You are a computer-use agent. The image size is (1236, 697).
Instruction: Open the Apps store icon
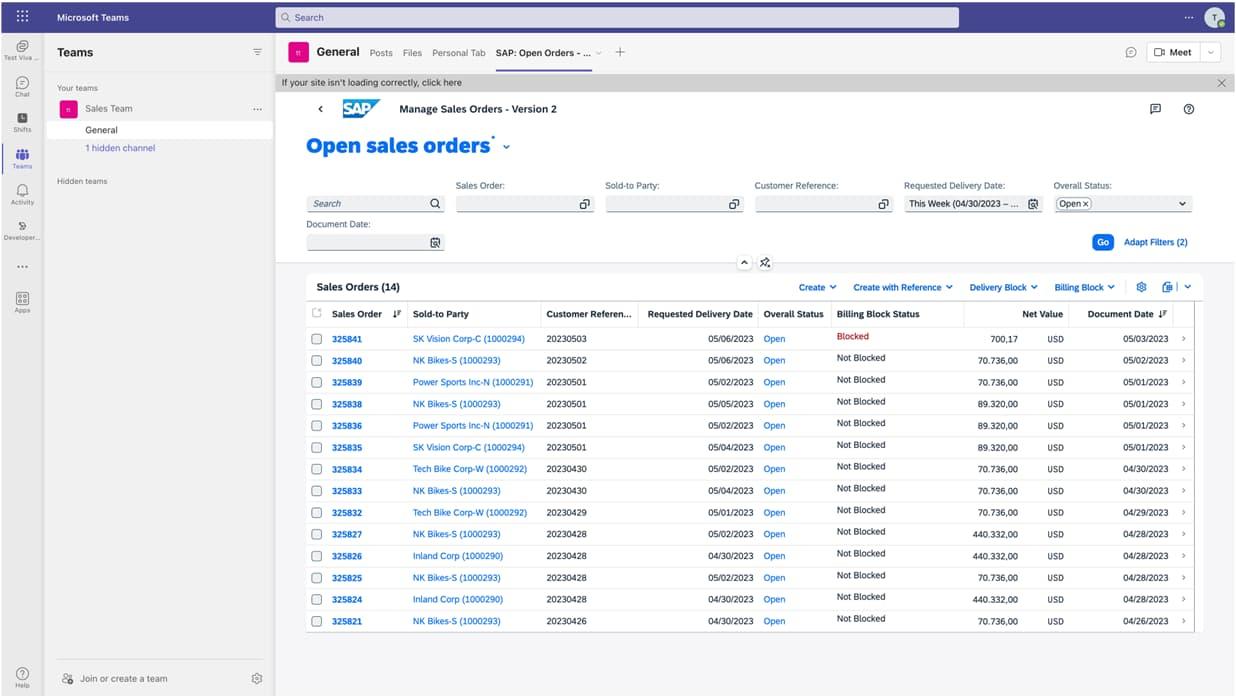pyautogui.click(x=22, y=302)
